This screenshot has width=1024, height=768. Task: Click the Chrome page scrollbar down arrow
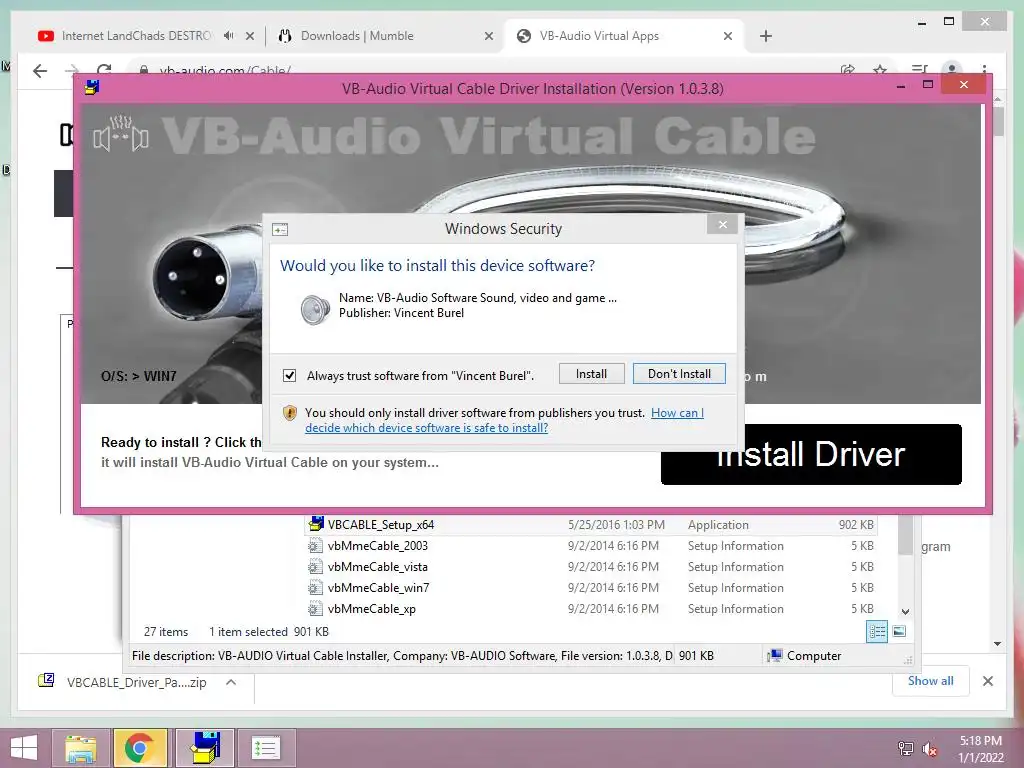click(x=997, y=643)
